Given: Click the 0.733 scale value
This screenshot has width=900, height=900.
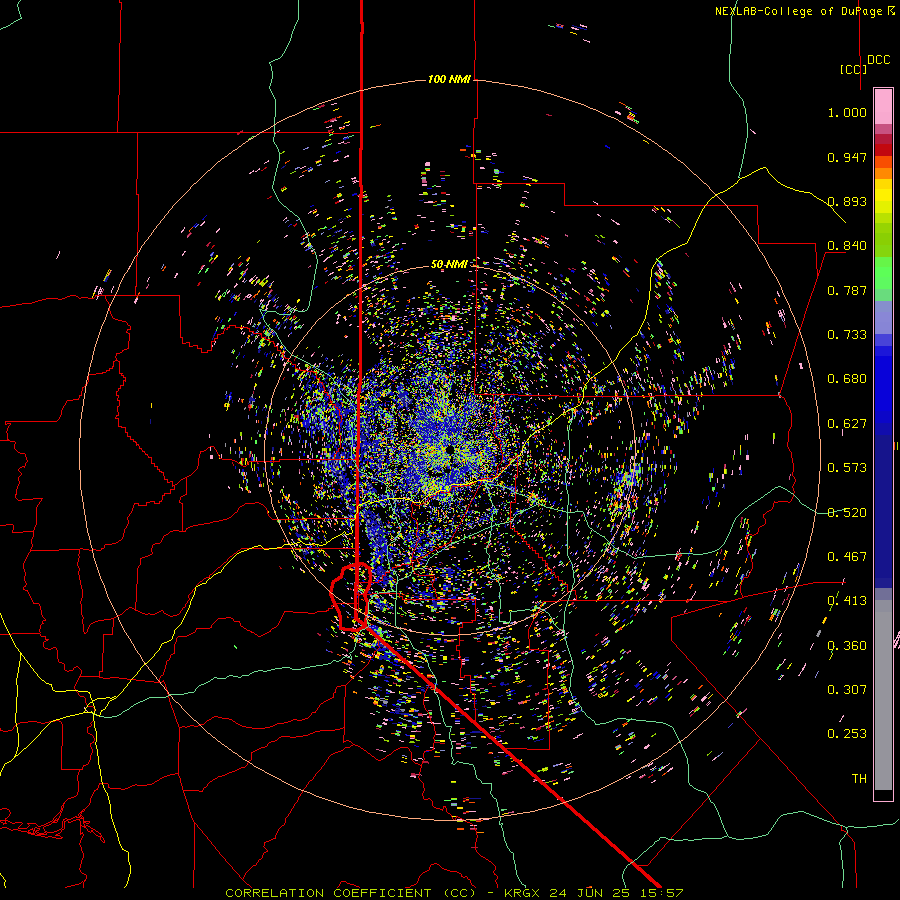Looking at the screenshot, I should tap(847, 335).
